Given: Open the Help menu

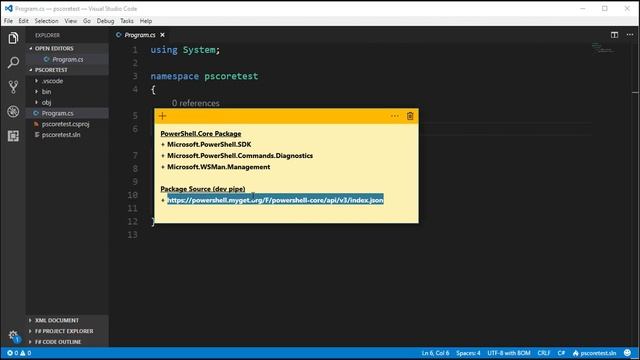Looking at the screenshot, I should click(x=146, y=21).
